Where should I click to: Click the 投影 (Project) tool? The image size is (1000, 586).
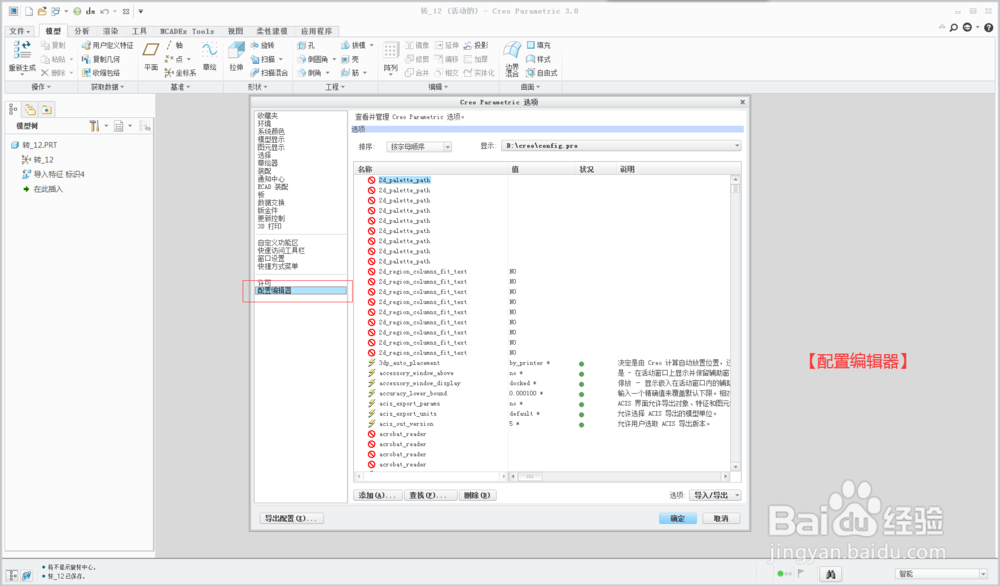[476, 45]
